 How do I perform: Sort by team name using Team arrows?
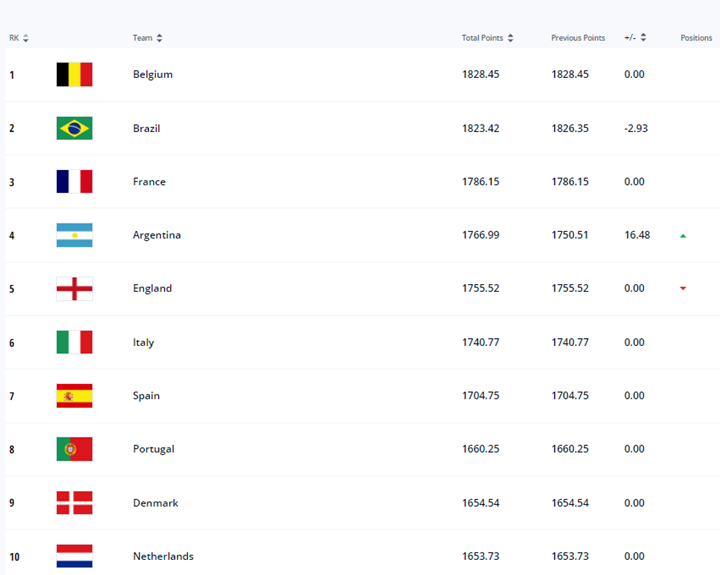point(159,38)
